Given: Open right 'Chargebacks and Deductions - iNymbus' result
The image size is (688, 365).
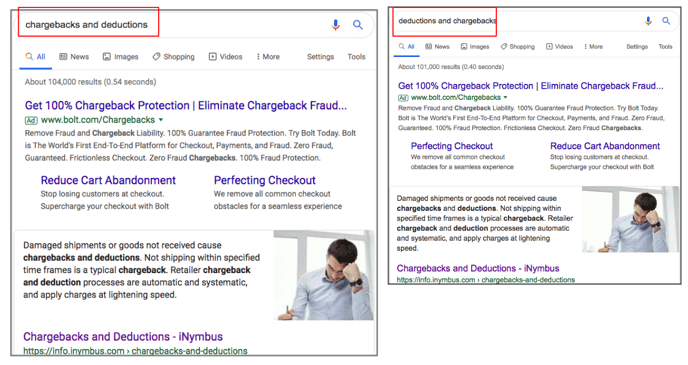Looking at the screenshot, I should click(478, 268).
